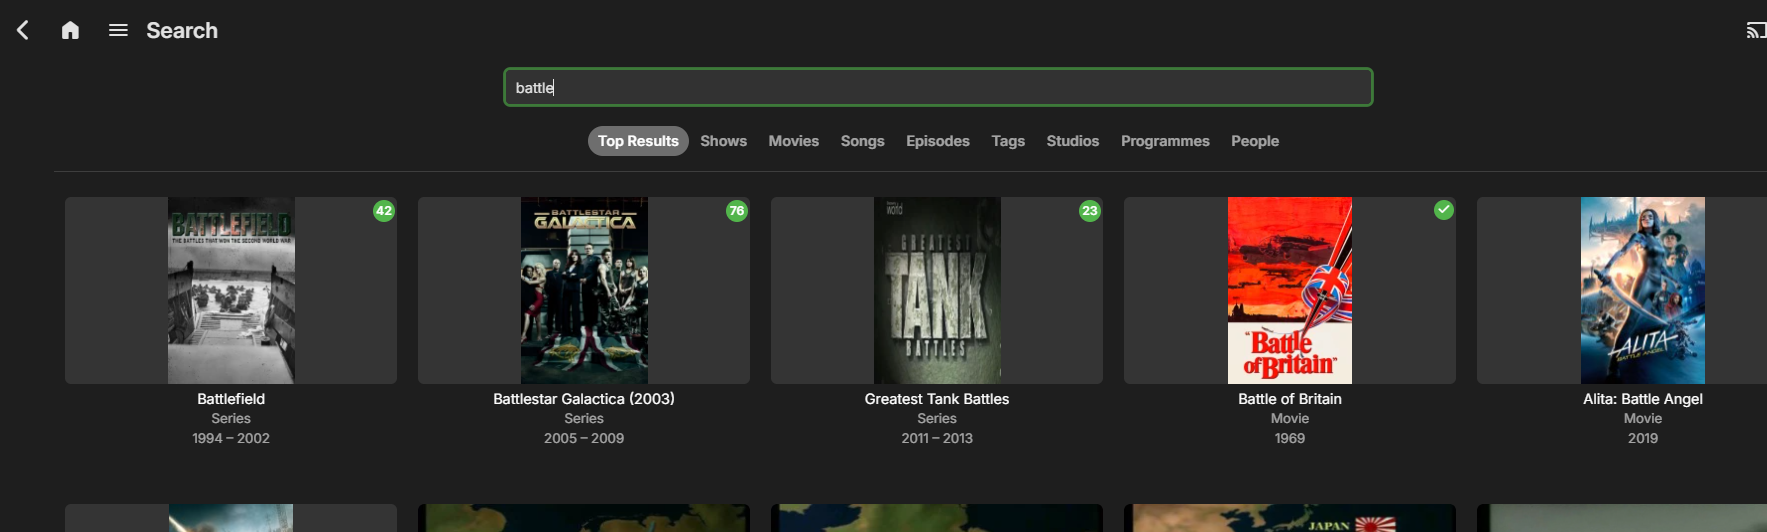Click the '1994 – 2002' year text

click(x=231, y=438)
